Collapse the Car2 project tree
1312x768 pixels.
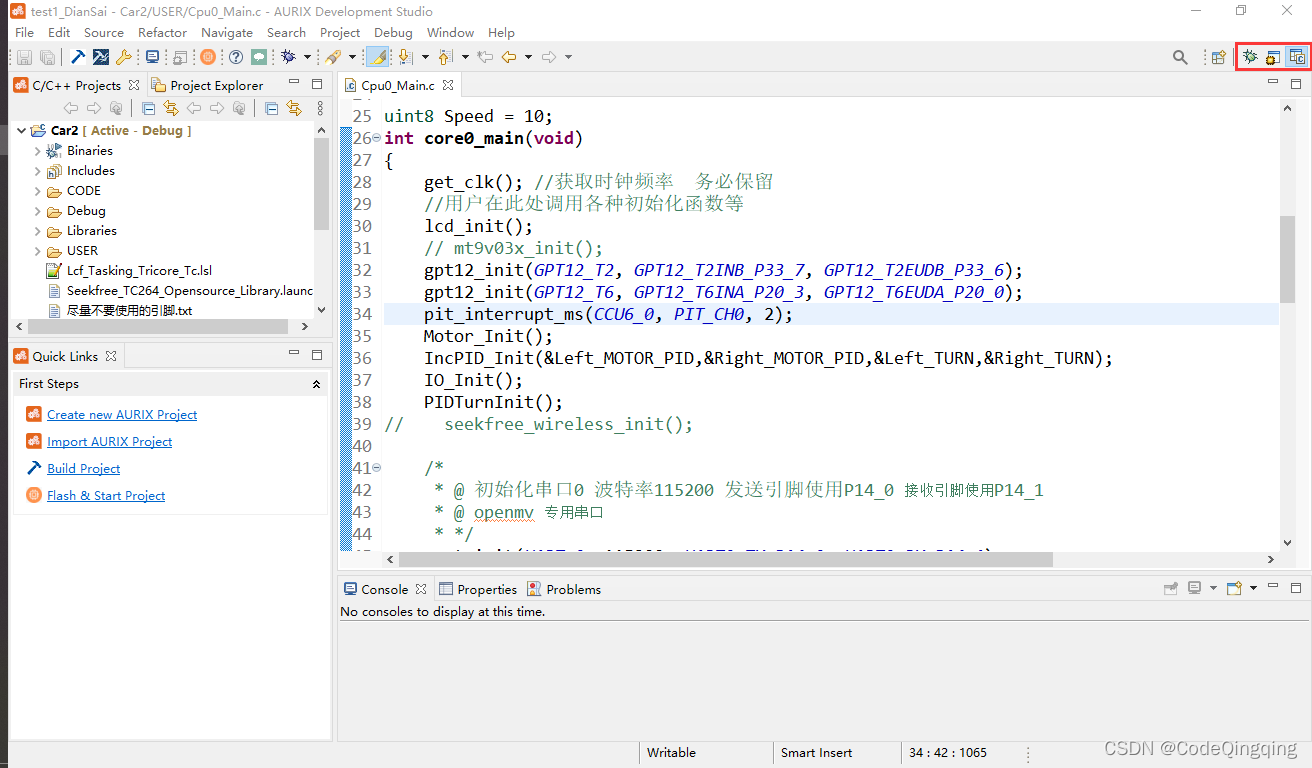pyautogui.click(x=21, y=130)
